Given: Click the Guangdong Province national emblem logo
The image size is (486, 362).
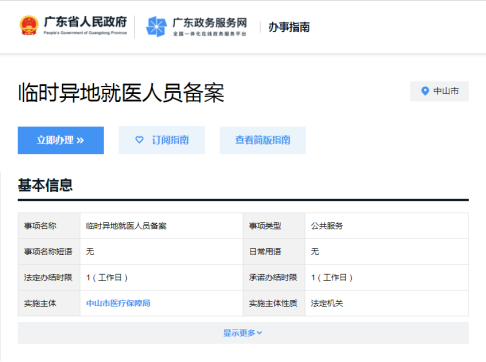Looking at the screenshot, I should pos(29,25).
